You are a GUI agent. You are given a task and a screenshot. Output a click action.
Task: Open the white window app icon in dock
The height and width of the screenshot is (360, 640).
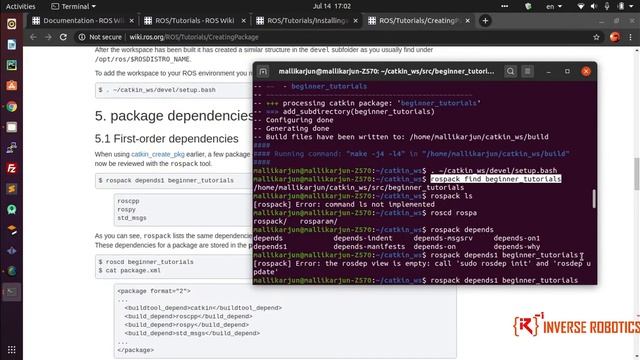coord(11,127)
